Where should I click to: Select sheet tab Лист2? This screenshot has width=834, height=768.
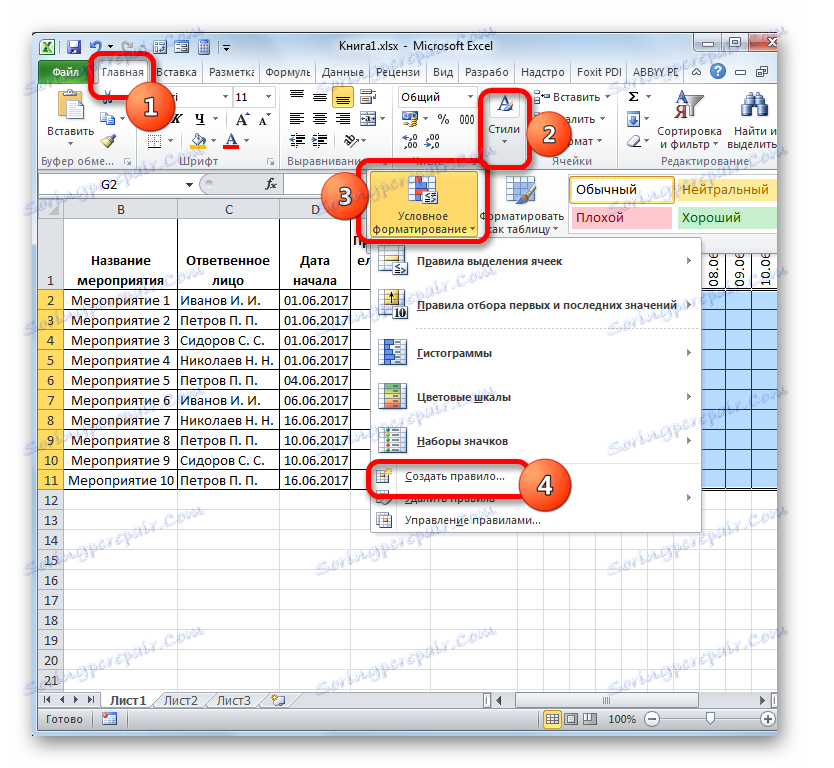tap(180, 700)
